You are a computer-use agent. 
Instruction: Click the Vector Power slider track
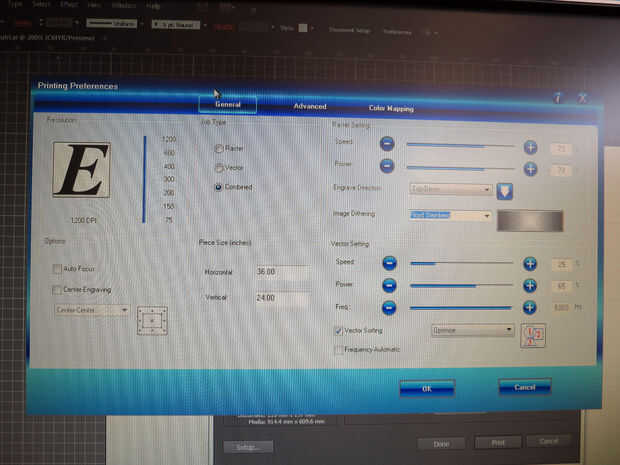[x=461, y=285]
